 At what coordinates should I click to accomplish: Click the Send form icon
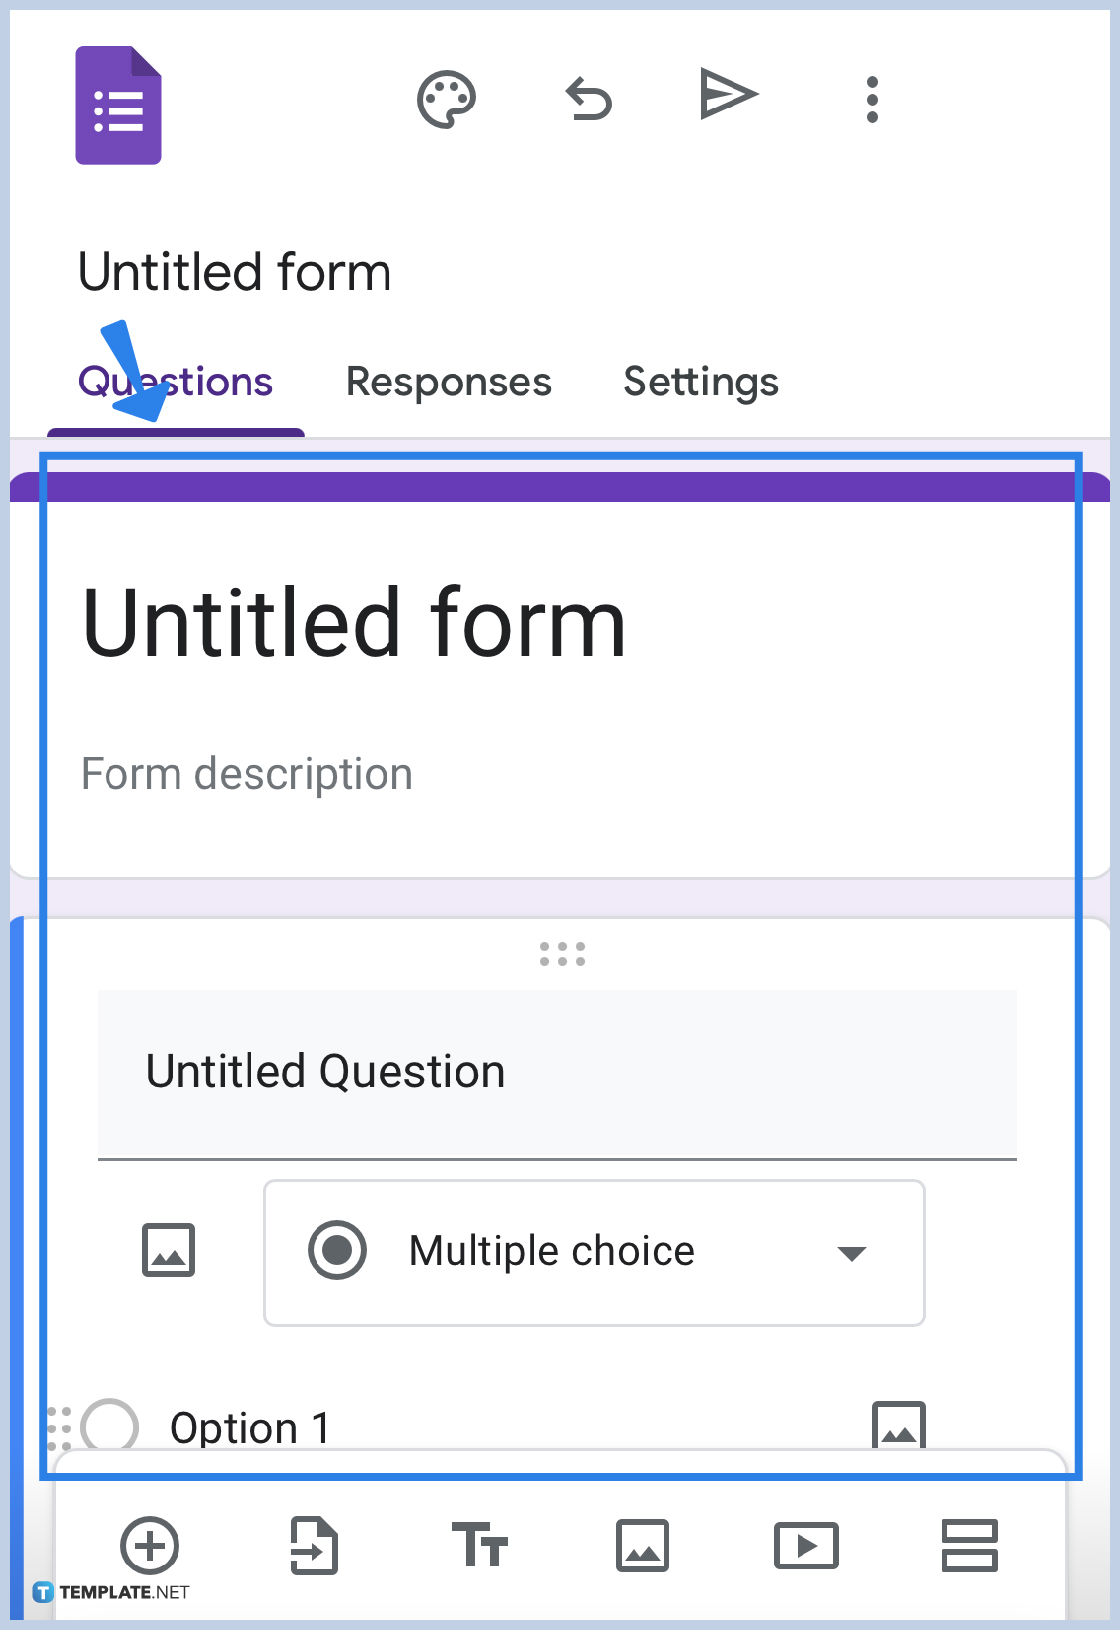729,95
